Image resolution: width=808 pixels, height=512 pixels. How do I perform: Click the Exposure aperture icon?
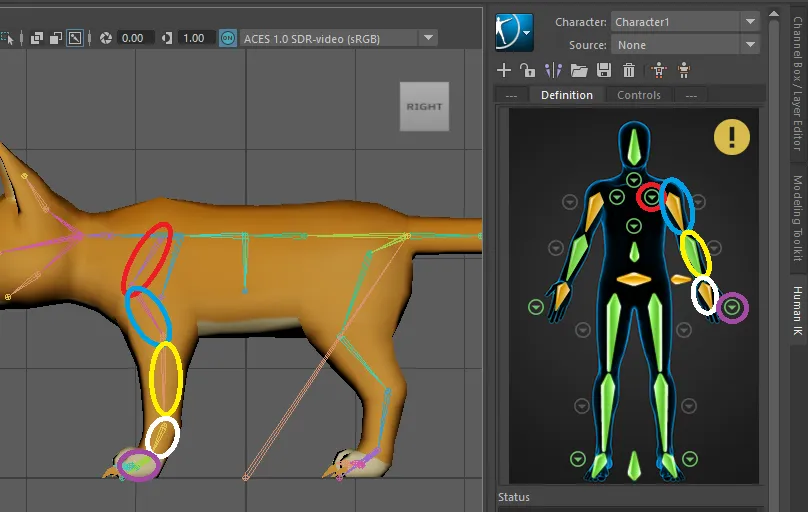[106, 38]
